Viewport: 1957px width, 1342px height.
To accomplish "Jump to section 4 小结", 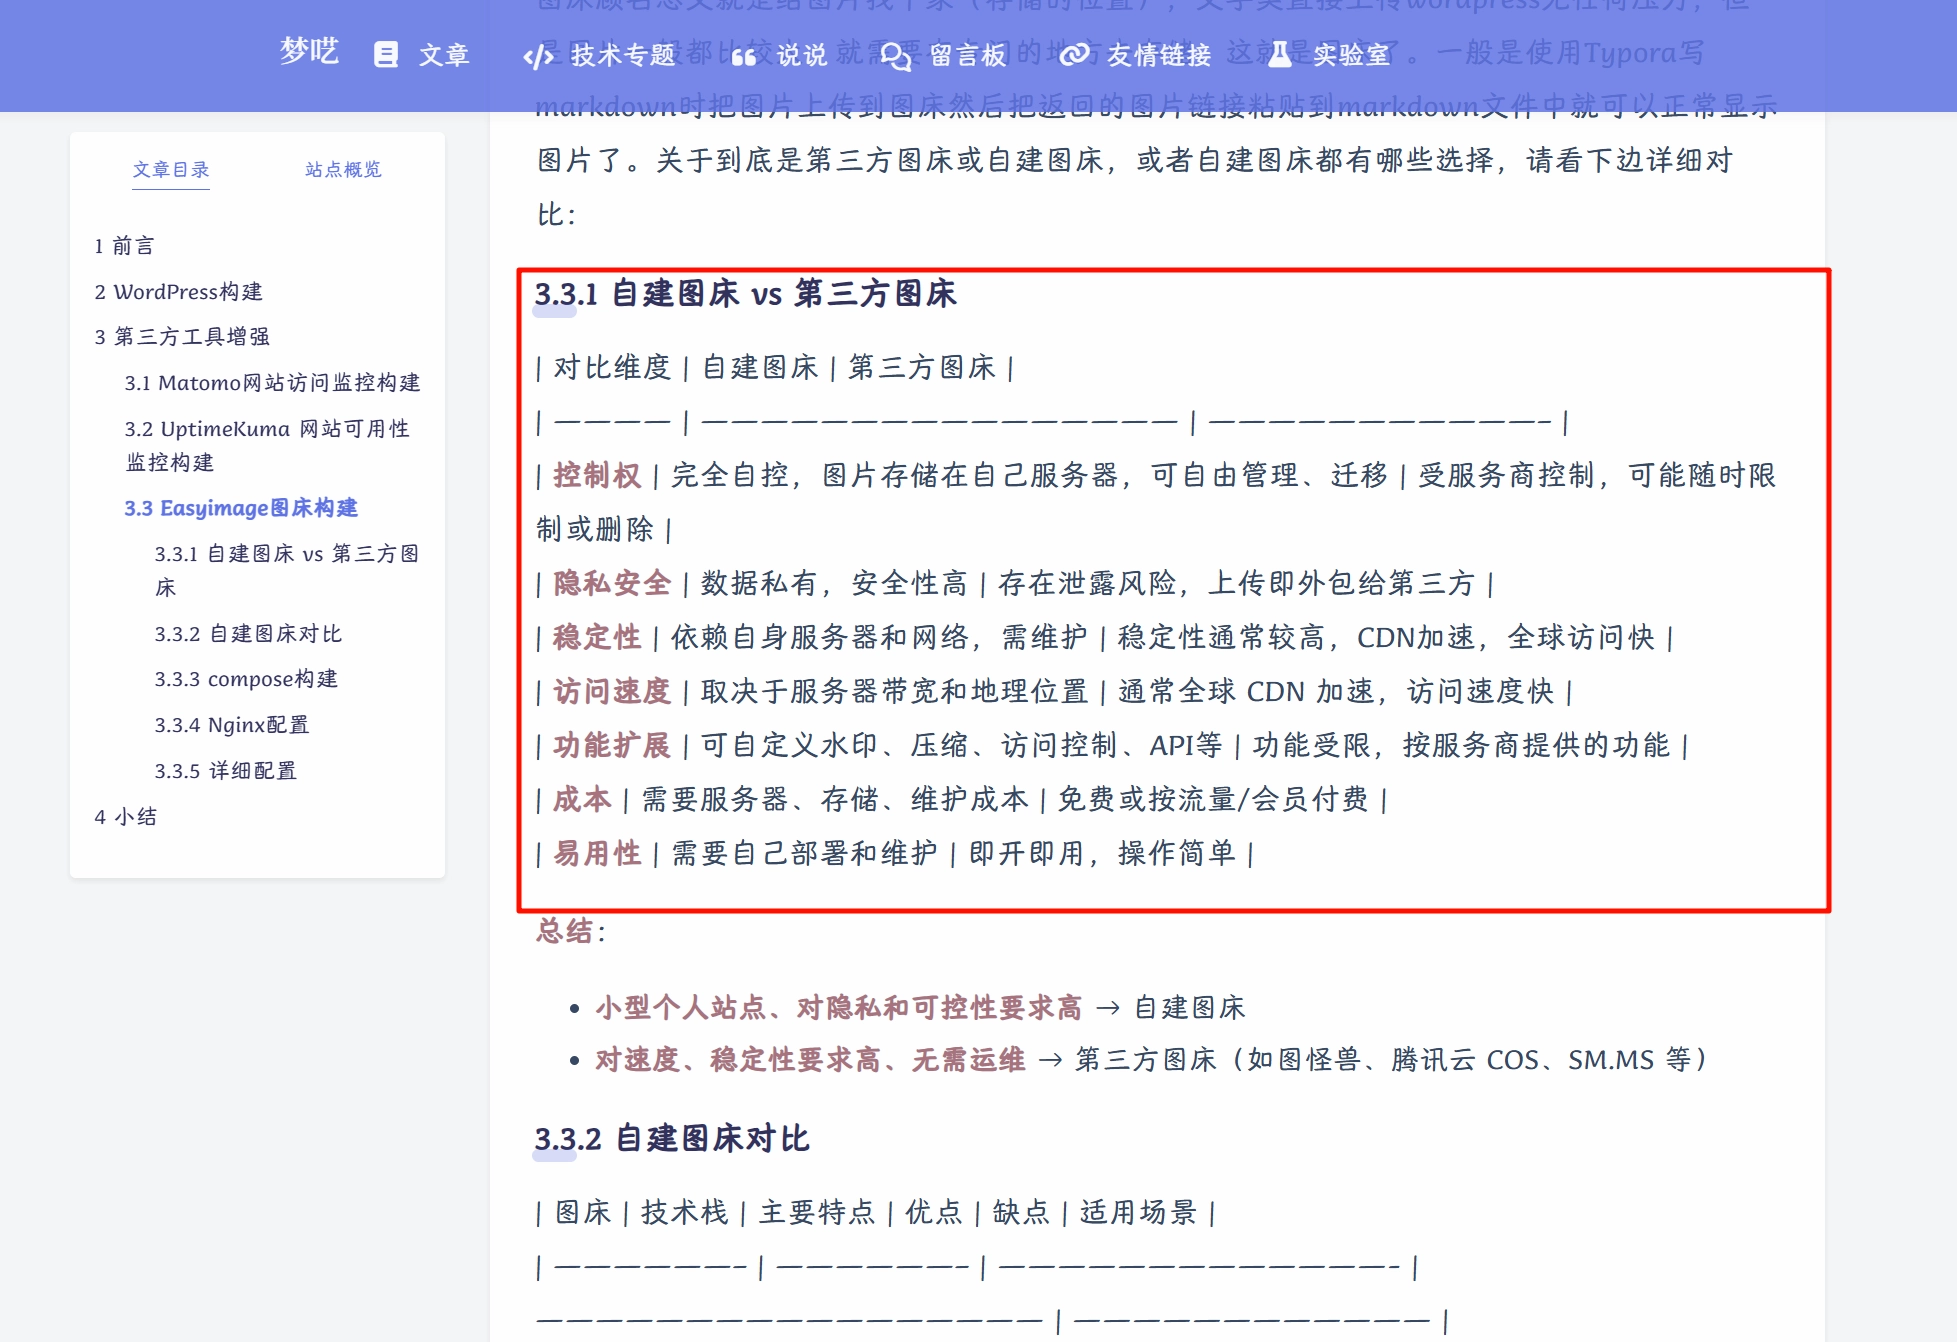I will point(126,817).
